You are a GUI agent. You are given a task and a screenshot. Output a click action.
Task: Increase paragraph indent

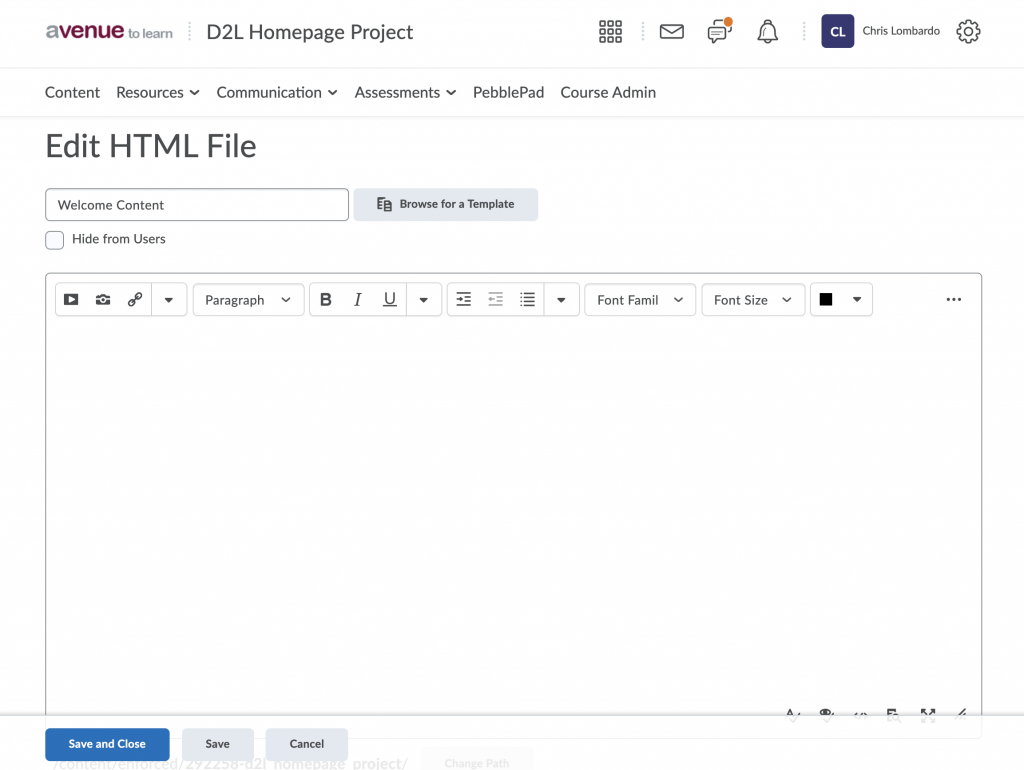point(463,299)
